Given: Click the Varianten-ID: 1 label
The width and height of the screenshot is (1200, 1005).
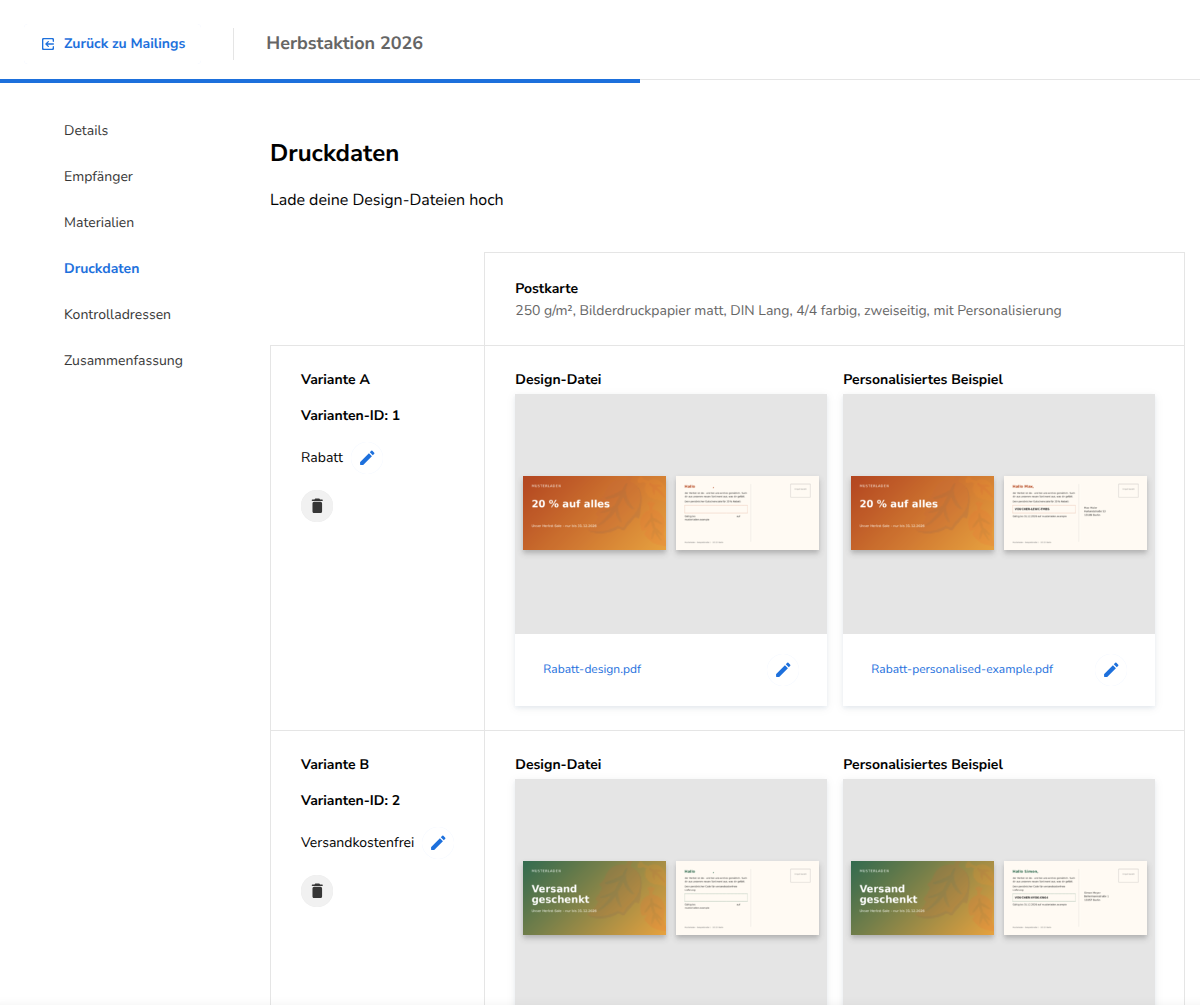Looking at the screenshot, I should [x=350, y=415].
